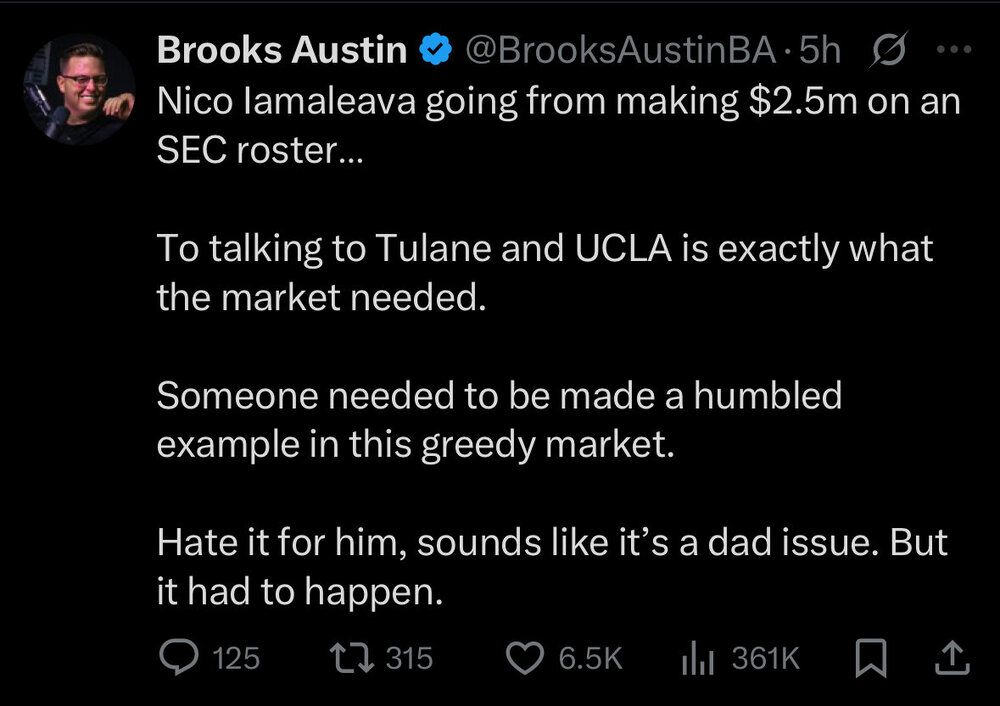
Task: Click the 5h post timestamp
Action: coord(826,52)
